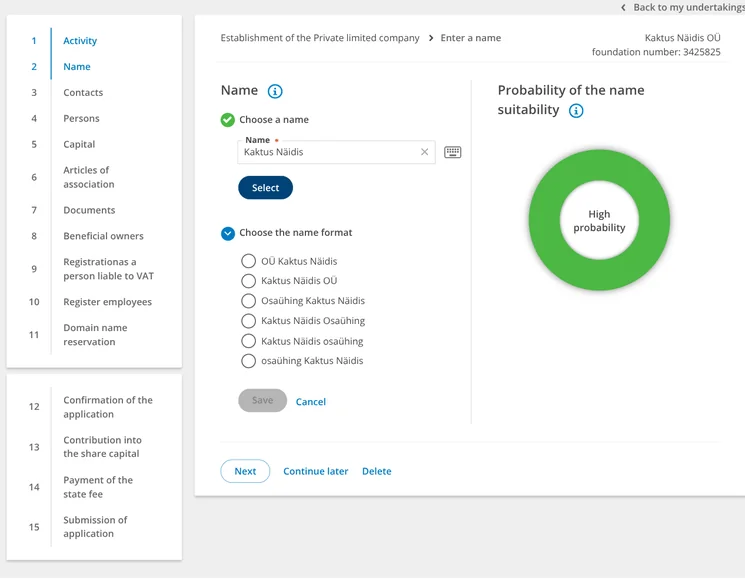Collapse the Choose the name format section
Screen dimensions: 745x581
click(228, 233)
